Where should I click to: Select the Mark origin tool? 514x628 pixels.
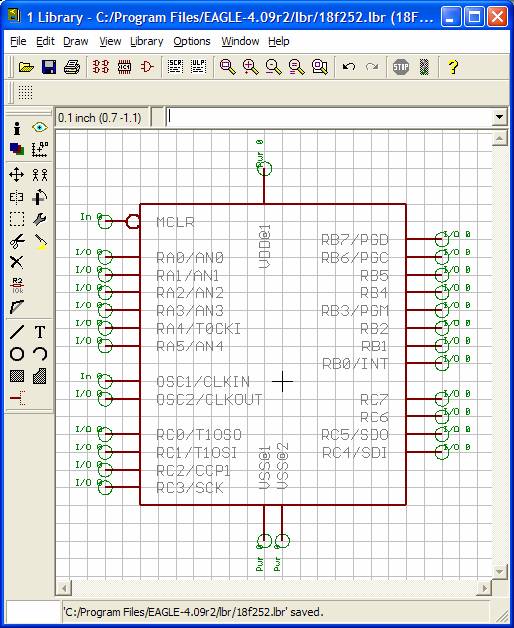[x=40, y=149]
